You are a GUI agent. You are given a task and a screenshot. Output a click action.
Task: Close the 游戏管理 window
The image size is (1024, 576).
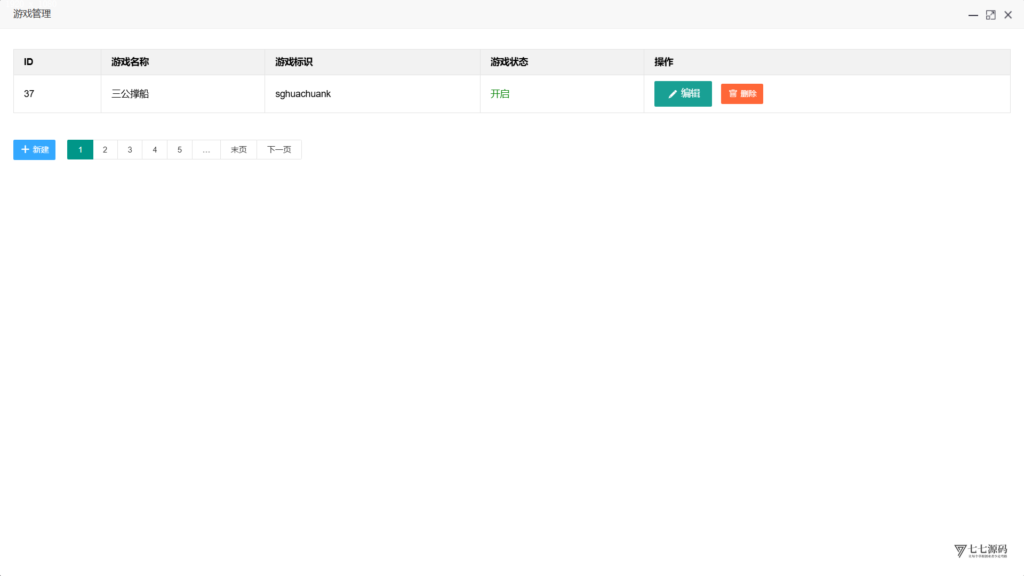coord(1008,14)
